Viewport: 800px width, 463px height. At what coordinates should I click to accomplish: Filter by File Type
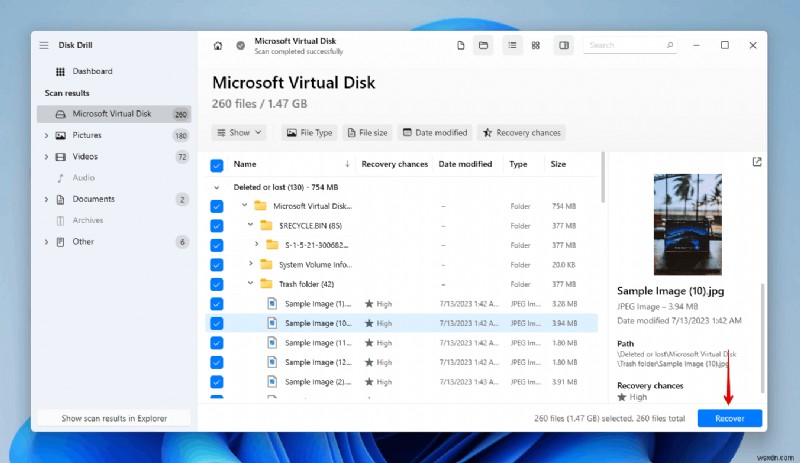coord(309,133)
